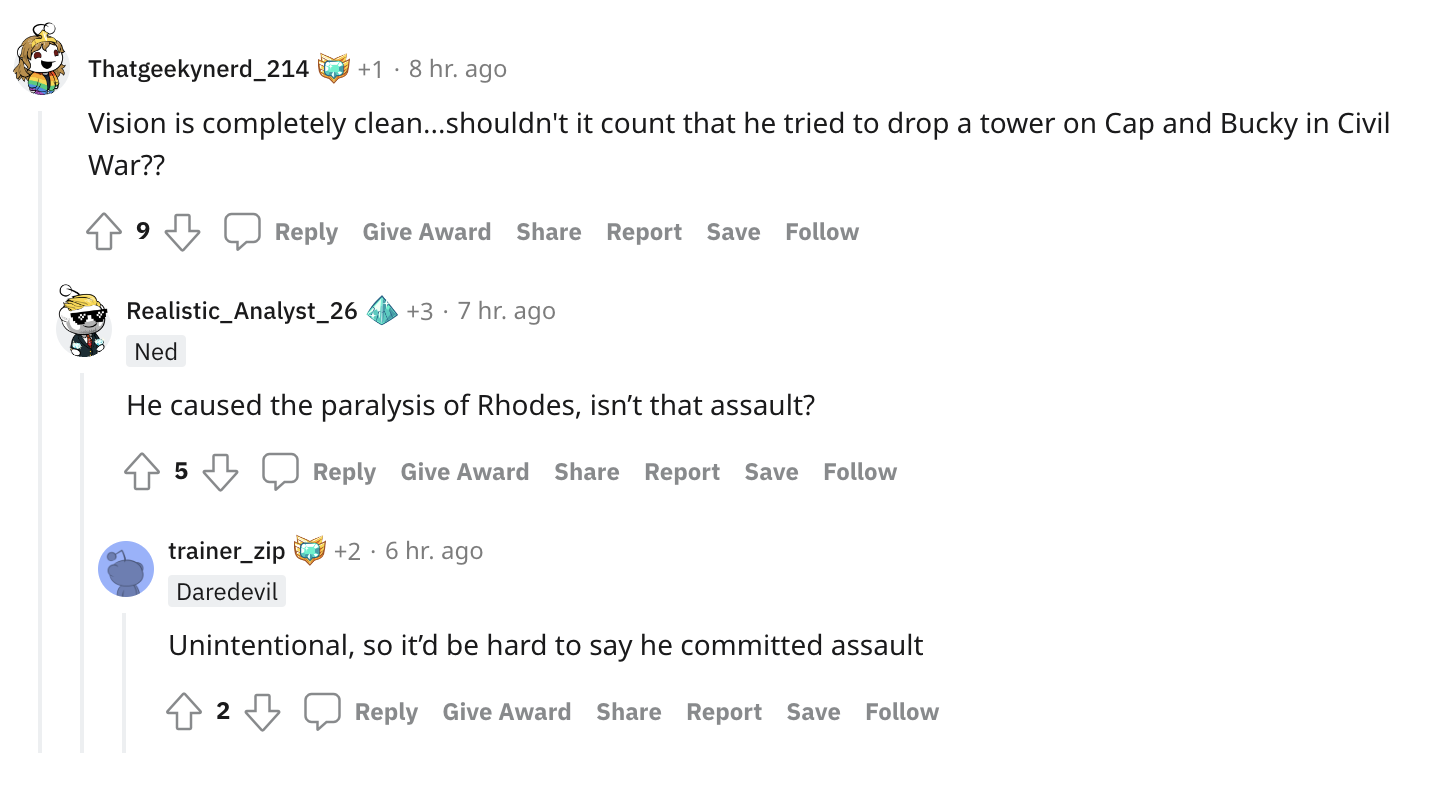The width and height of the screenshot is (1438, 794).
Task: Click award badge next to Thatgeekynerd_214
Action: pyautogui.click(x=334, y=68)
